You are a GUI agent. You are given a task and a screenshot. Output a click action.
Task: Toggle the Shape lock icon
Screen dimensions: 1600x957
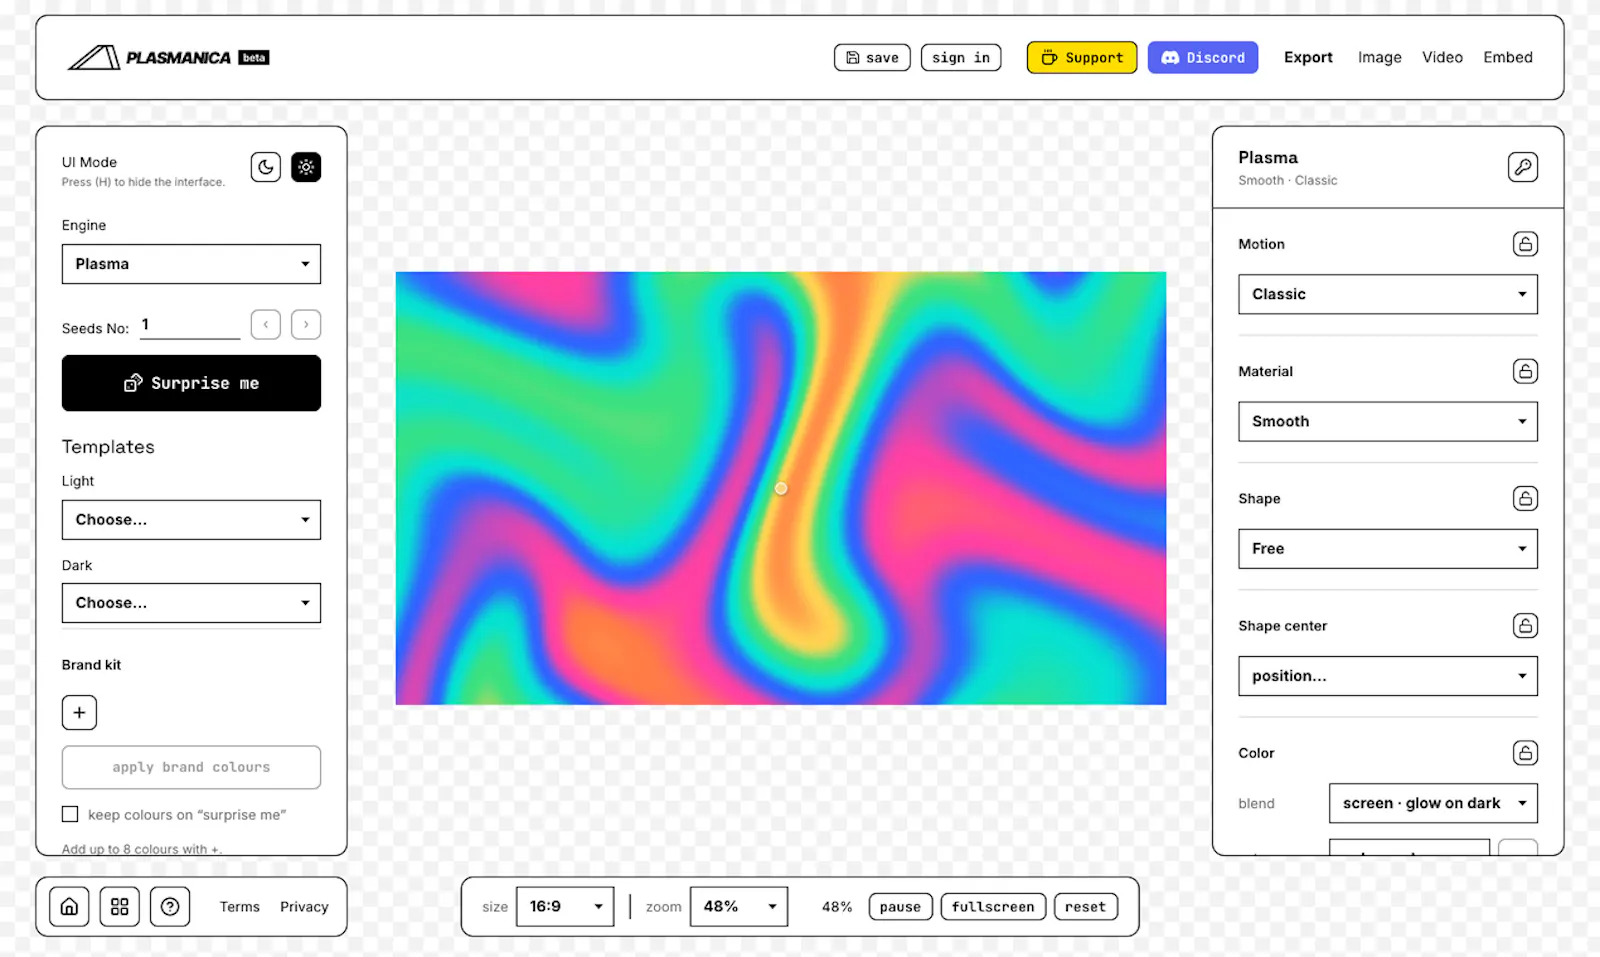click(1525, 498)
